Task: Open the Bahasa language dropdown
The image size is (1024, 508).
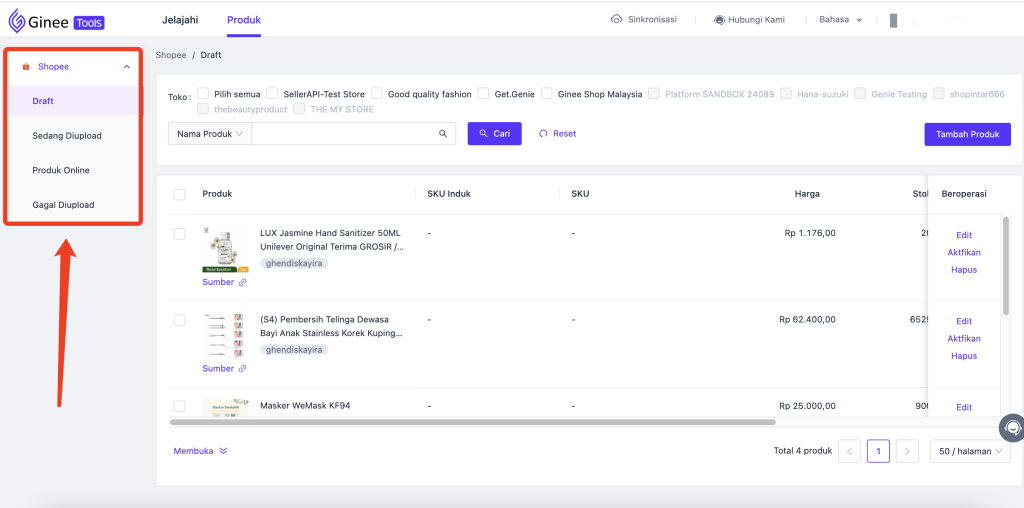Action: 841,20
